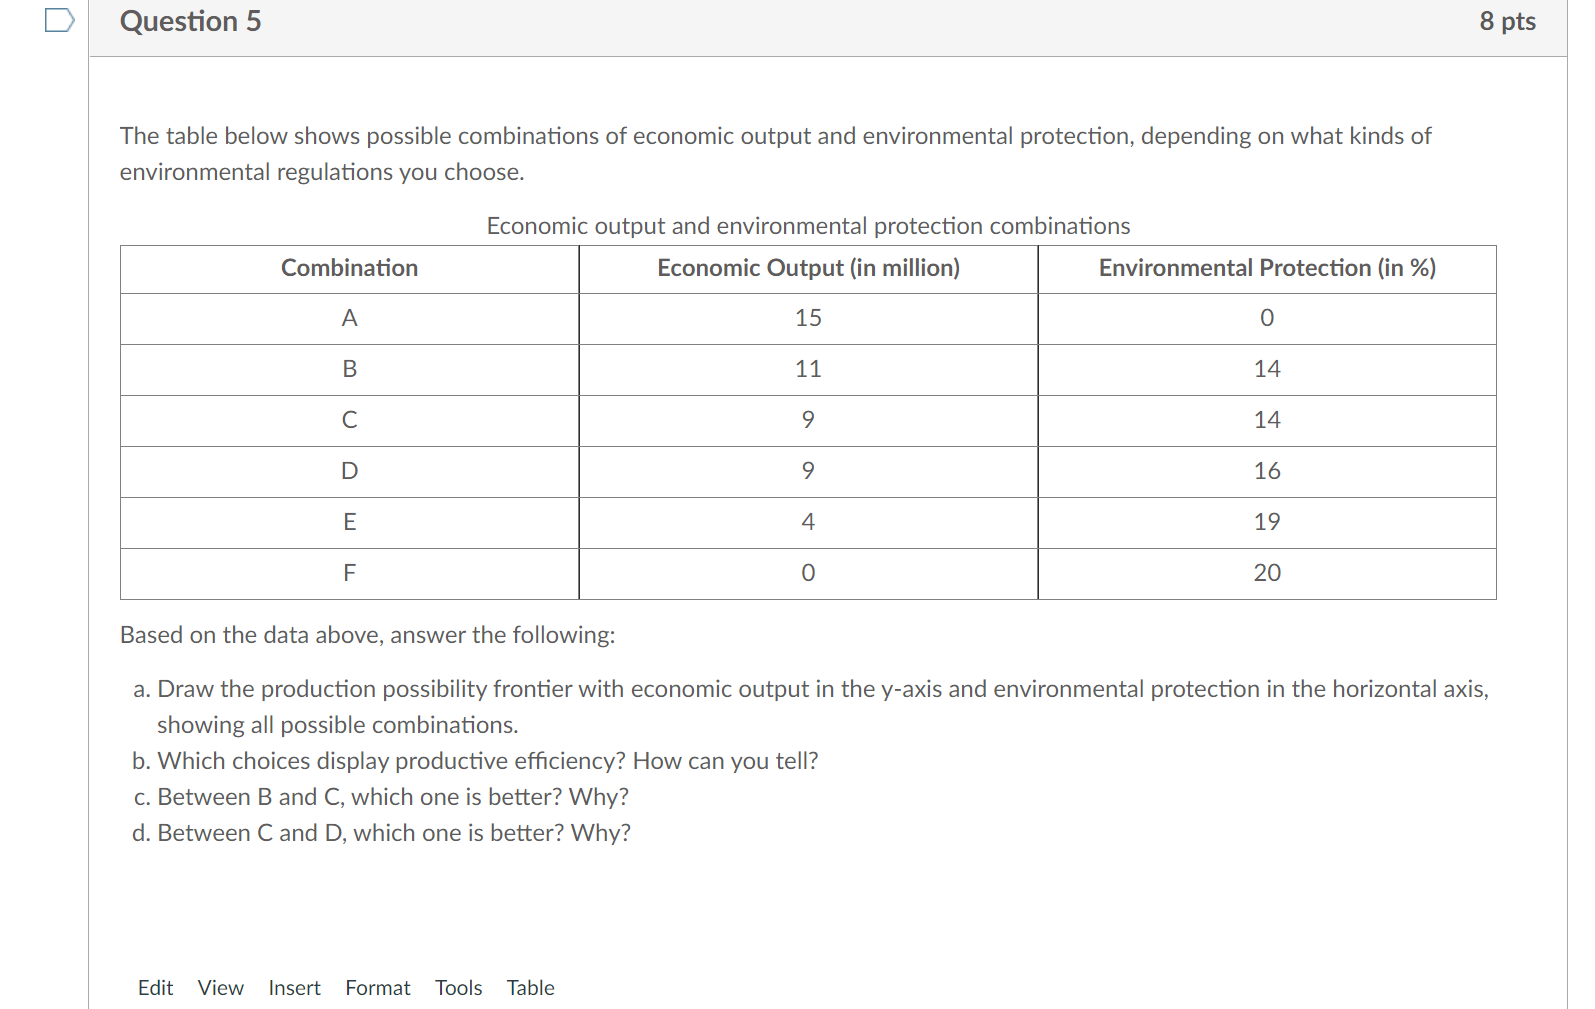Click the 8 pts label
Viewport: 1595px width, 1009px height.
click(1510, 21)
